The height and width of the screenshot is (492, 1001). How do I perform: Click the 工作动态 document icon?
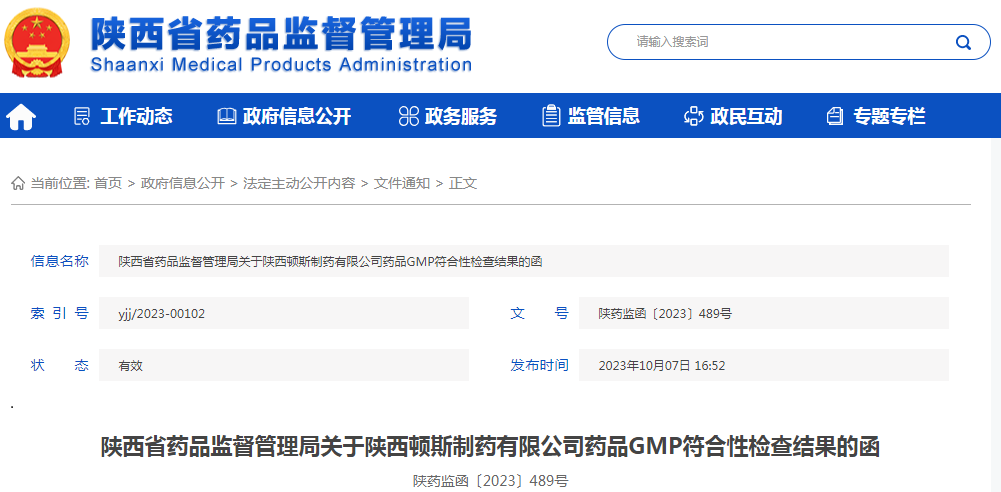[82, 116]
